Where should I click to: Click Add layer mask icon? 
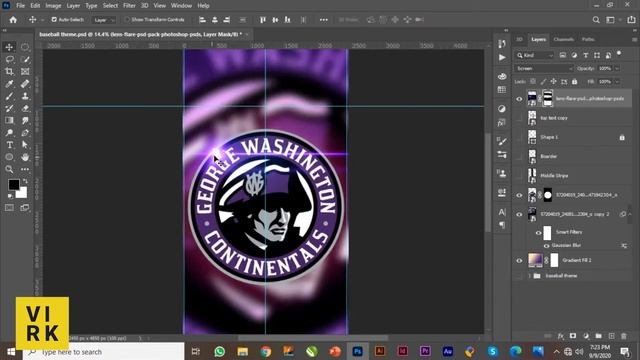(x=573, y=336)
